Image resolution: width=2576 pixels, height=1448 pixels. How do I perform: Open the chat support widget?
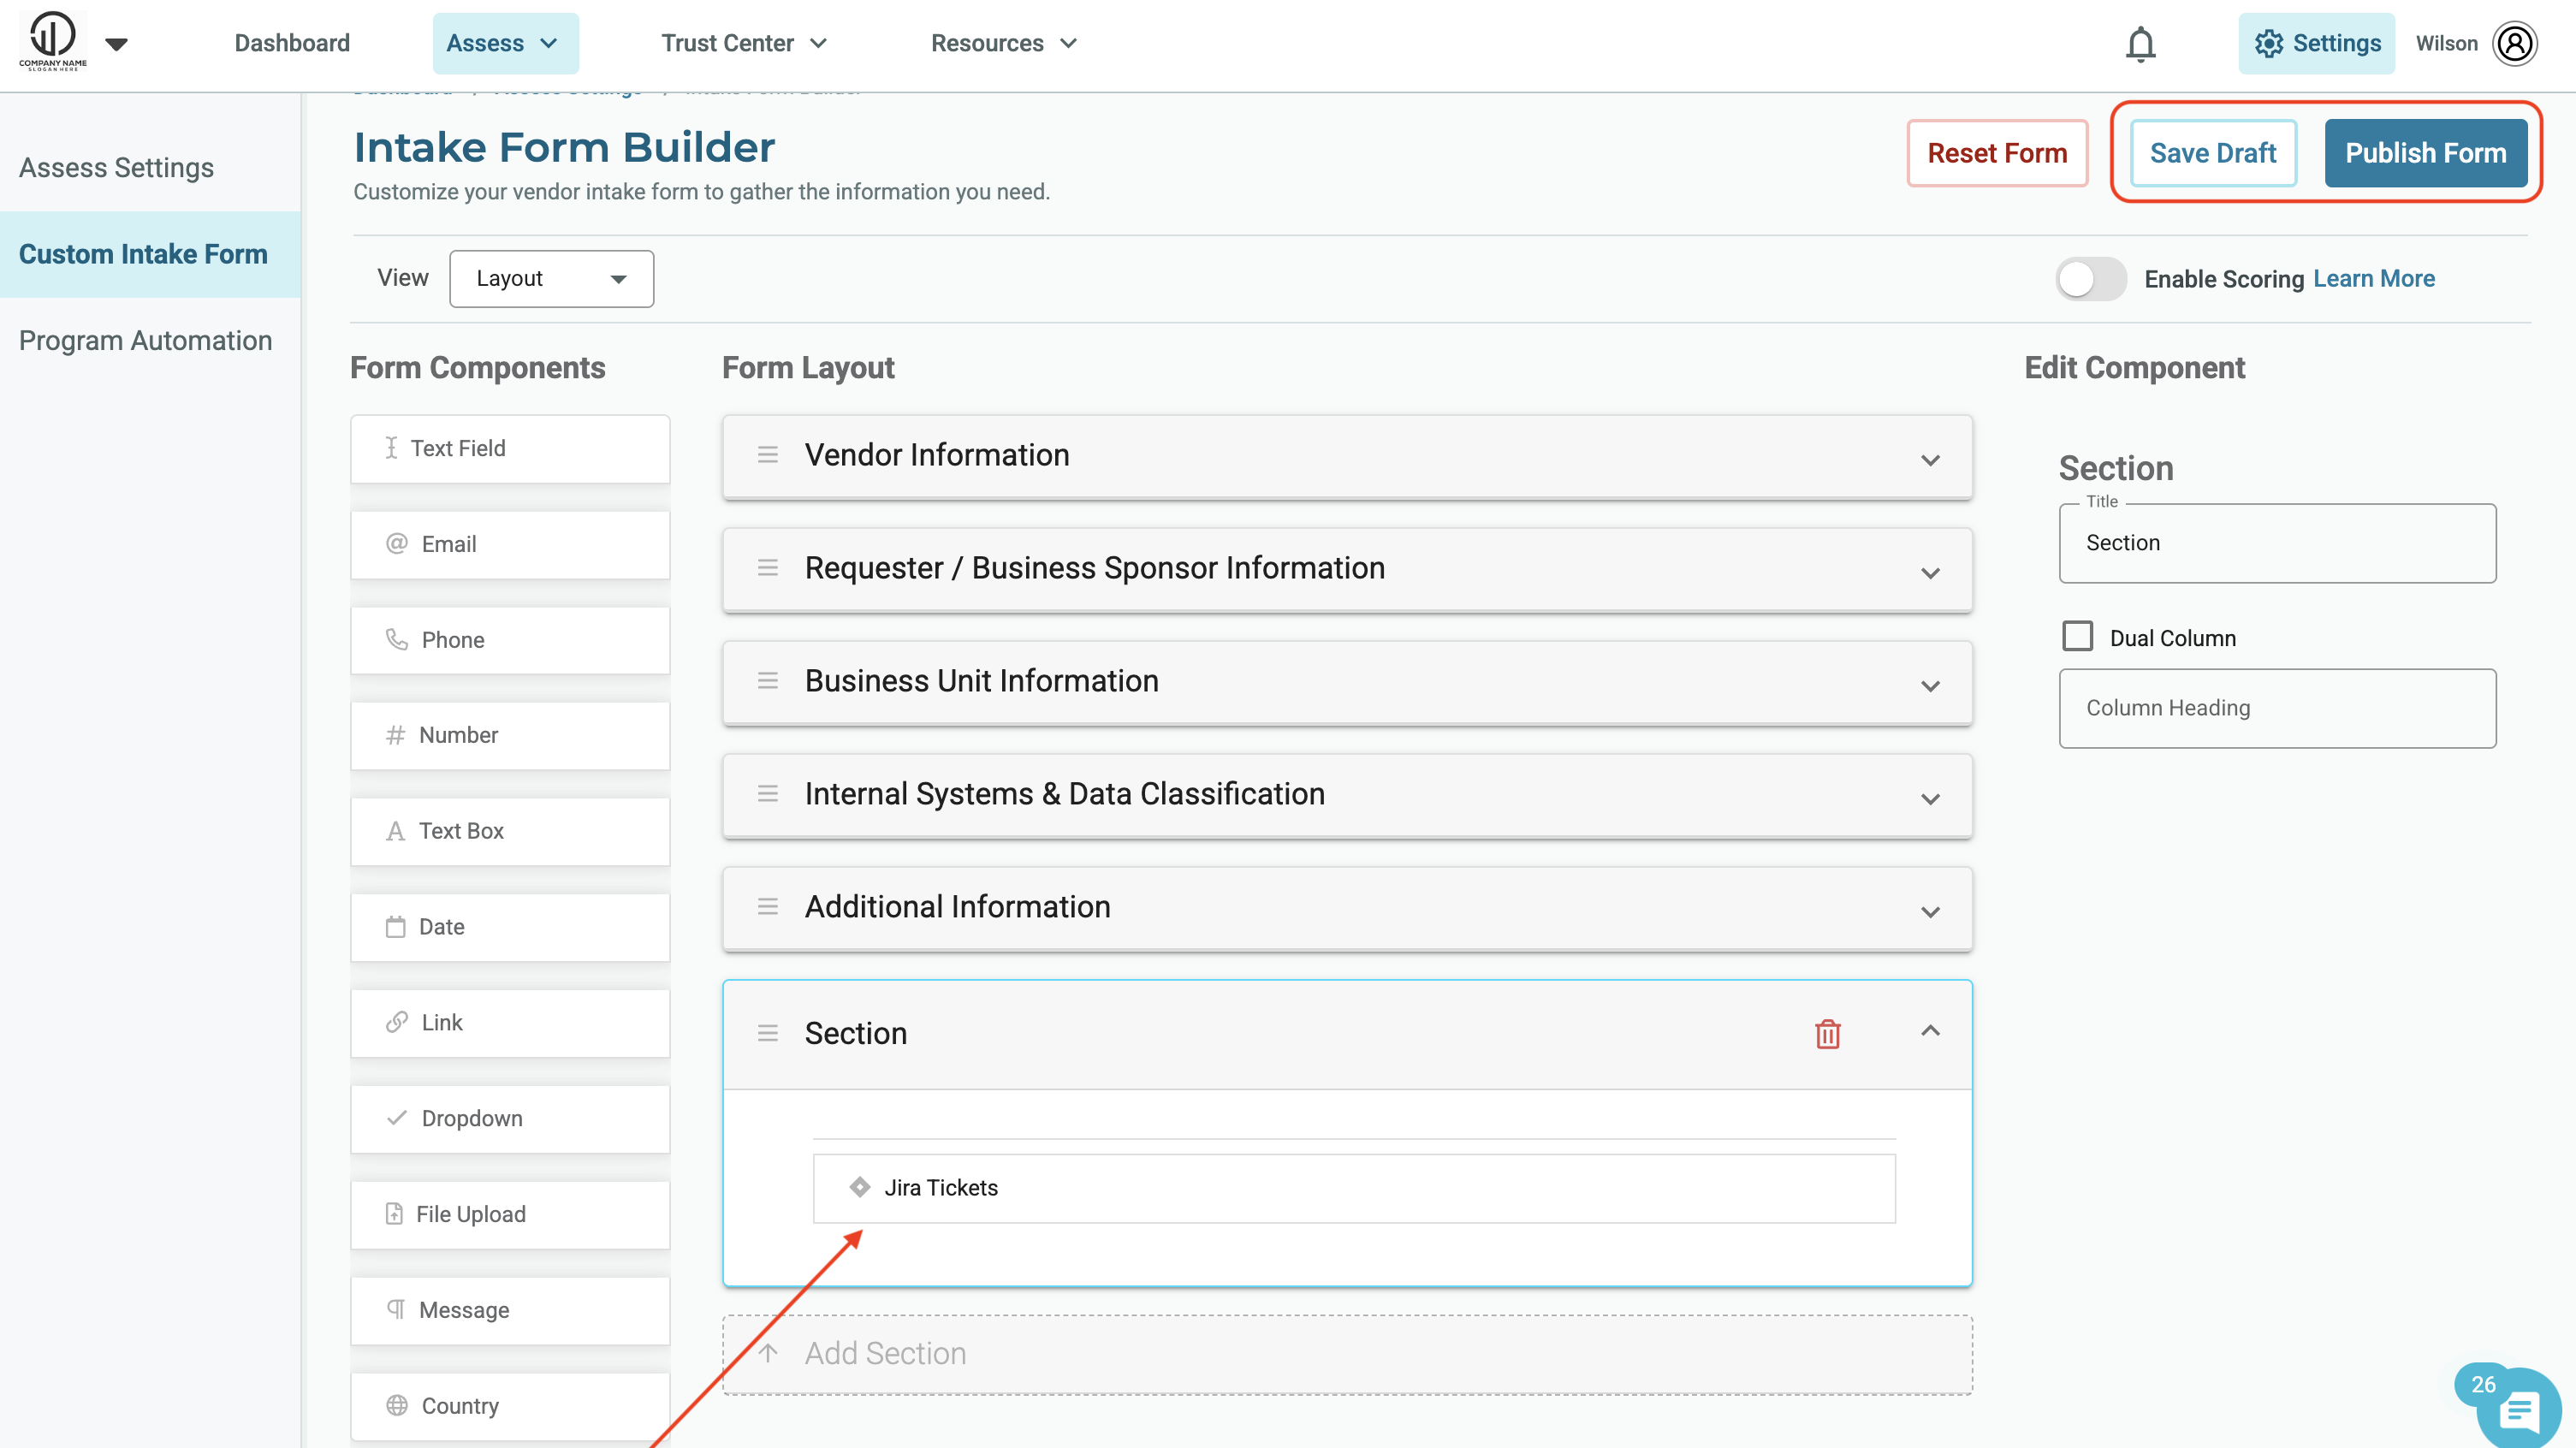[2516, 1410]
